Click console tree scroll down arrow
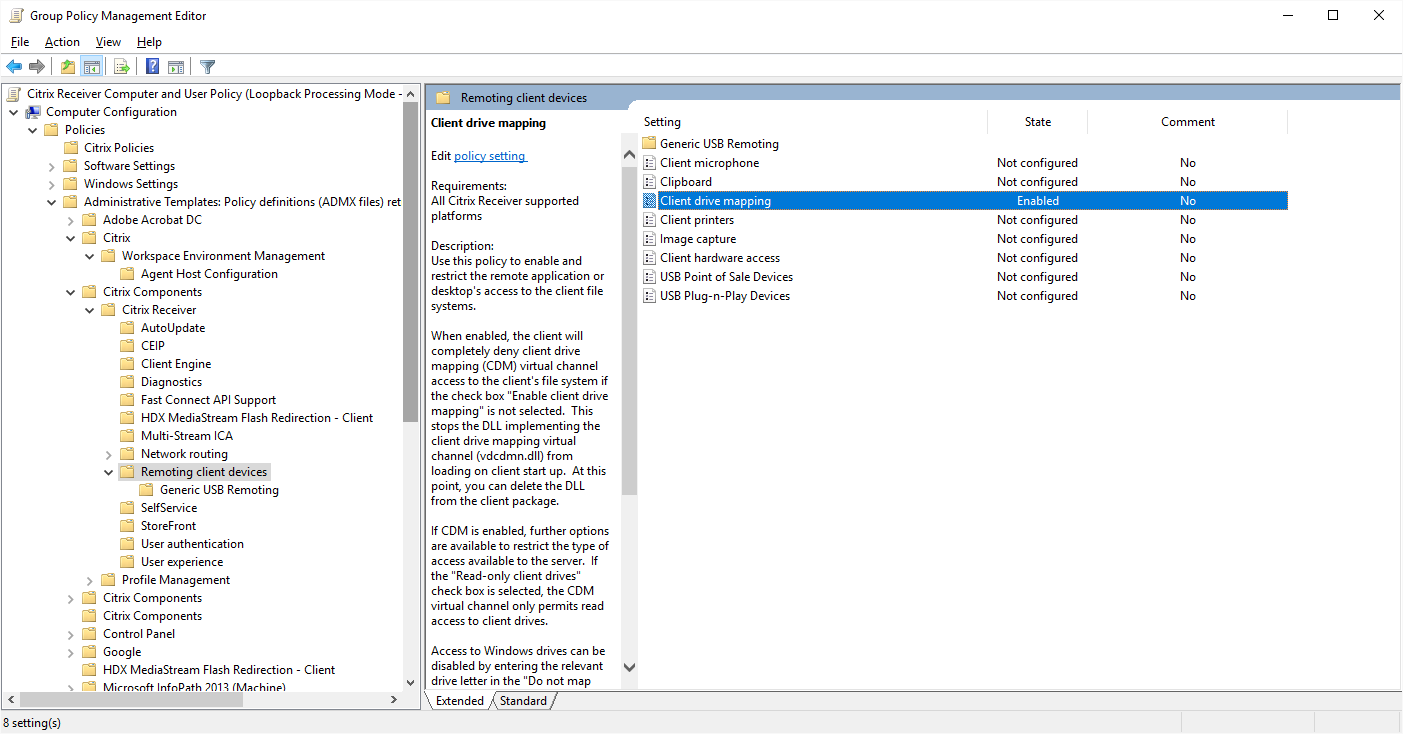Viewport: 1403px width, 734px height. coord(410,682)
